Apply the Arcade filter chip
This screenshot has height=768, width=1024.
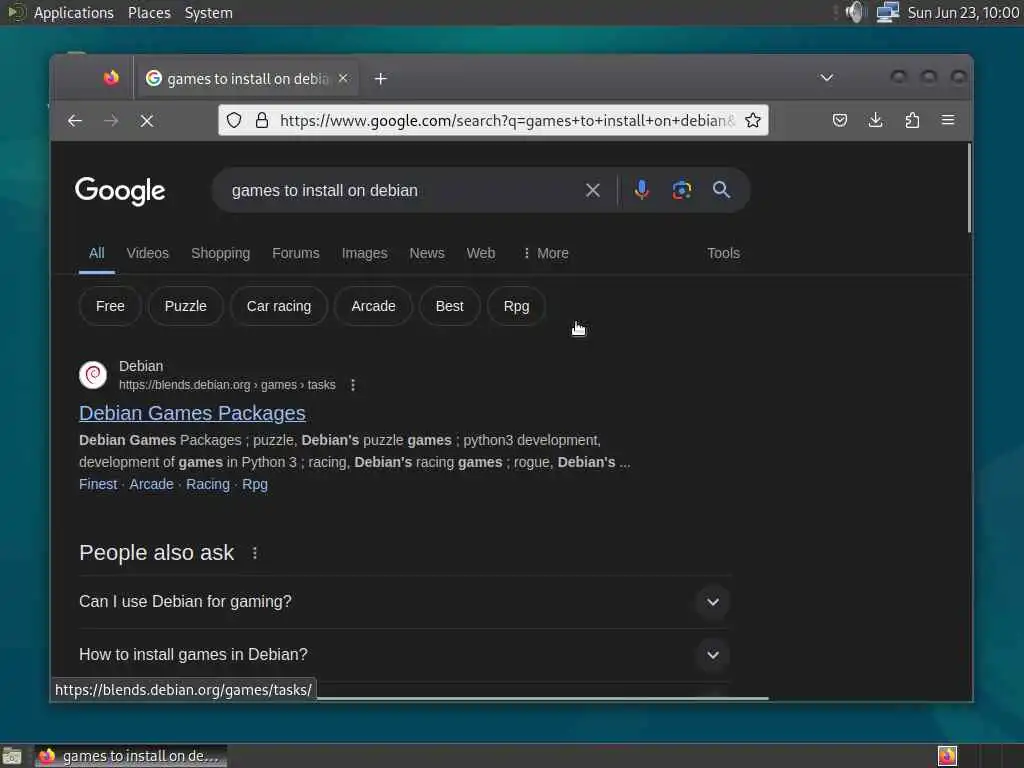click(374, 306)
